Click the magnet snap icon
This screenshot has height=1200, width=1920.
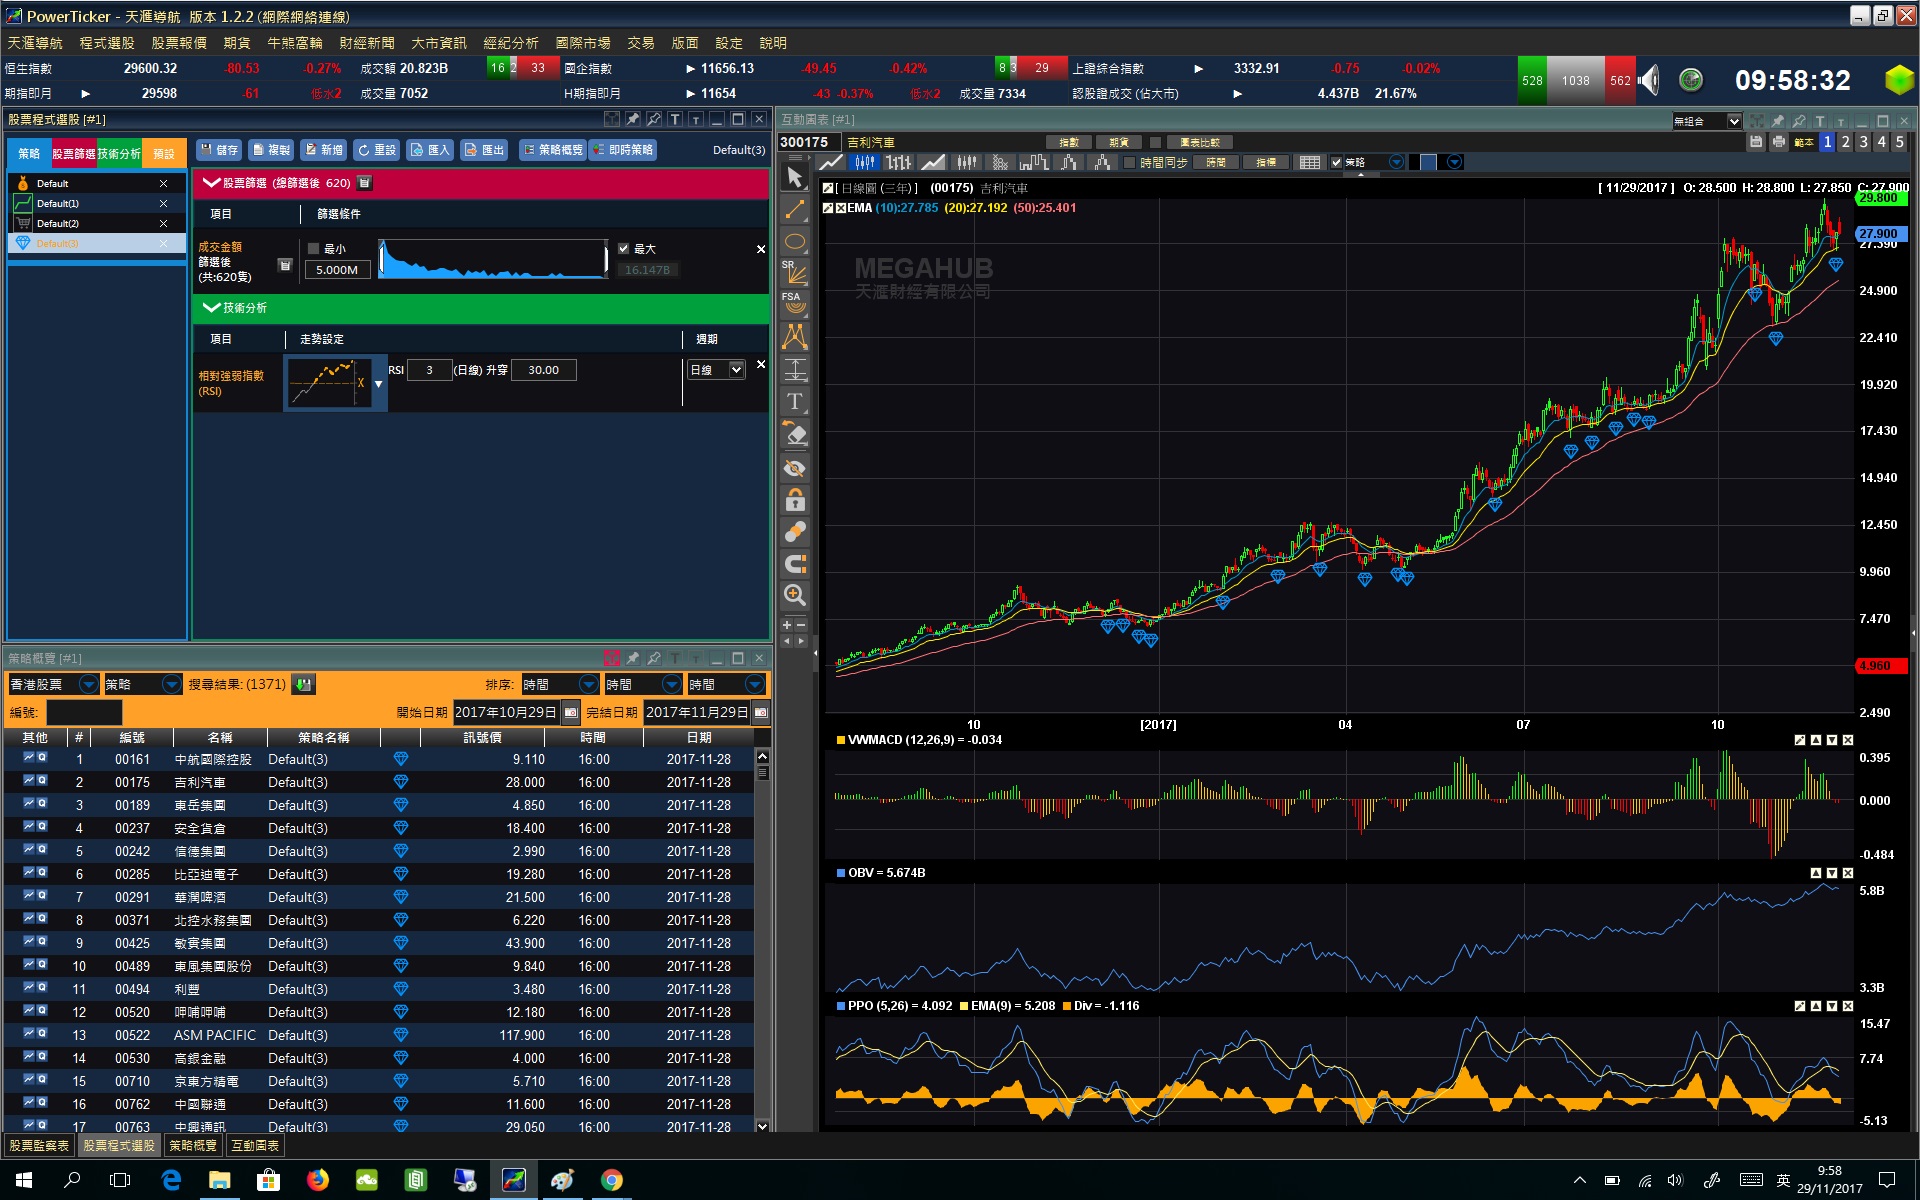pyautogui.click(x=795, y=564)
